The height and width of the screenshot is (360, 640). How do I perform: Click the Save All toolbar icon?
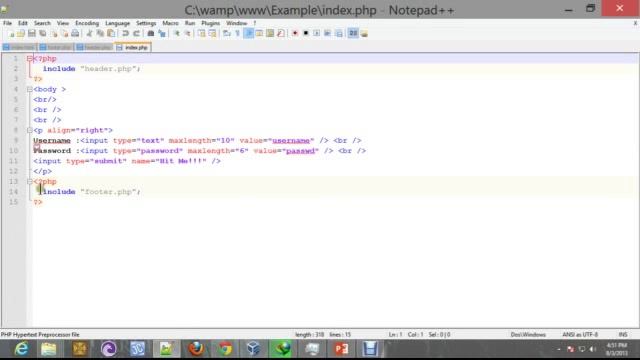pyautogui.click(x=42, y=33)
